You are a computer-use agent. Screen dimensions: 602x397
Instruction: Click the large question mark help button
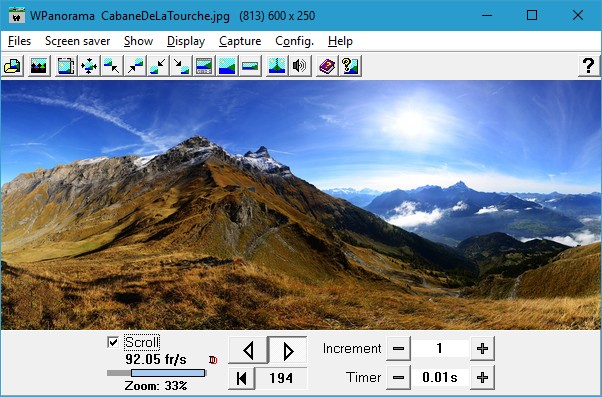589,66
